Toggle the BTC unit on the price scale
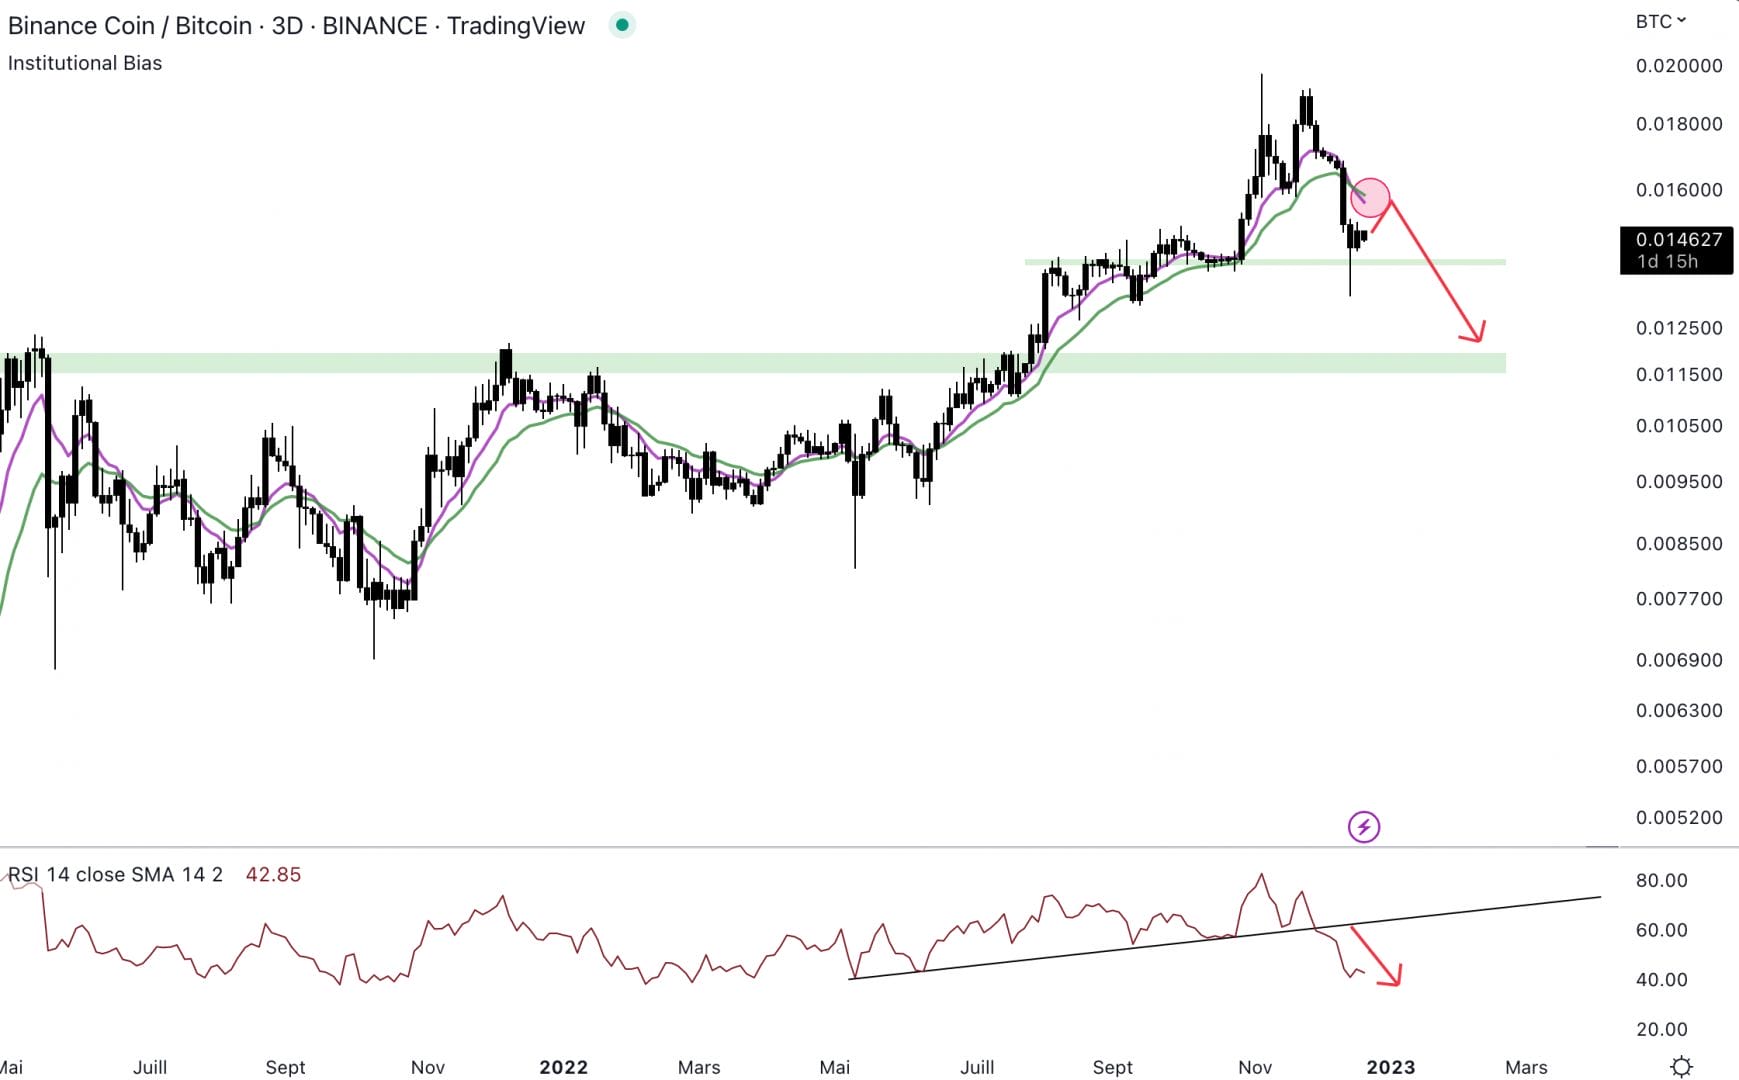1739x1080 pixels. 1655,20
